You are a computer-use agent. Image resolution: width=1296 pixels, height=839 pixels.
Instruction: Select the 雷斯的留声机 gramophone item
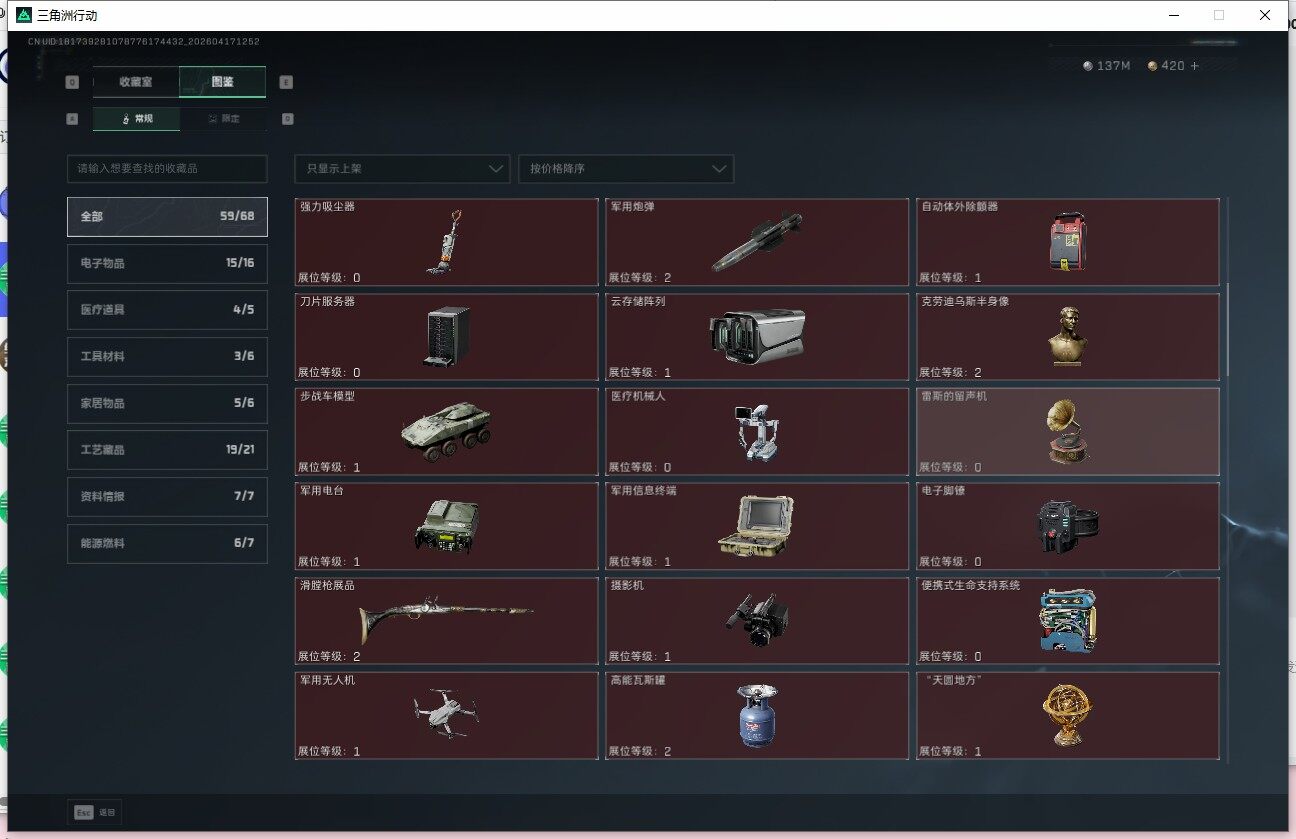coord(1067,432)
